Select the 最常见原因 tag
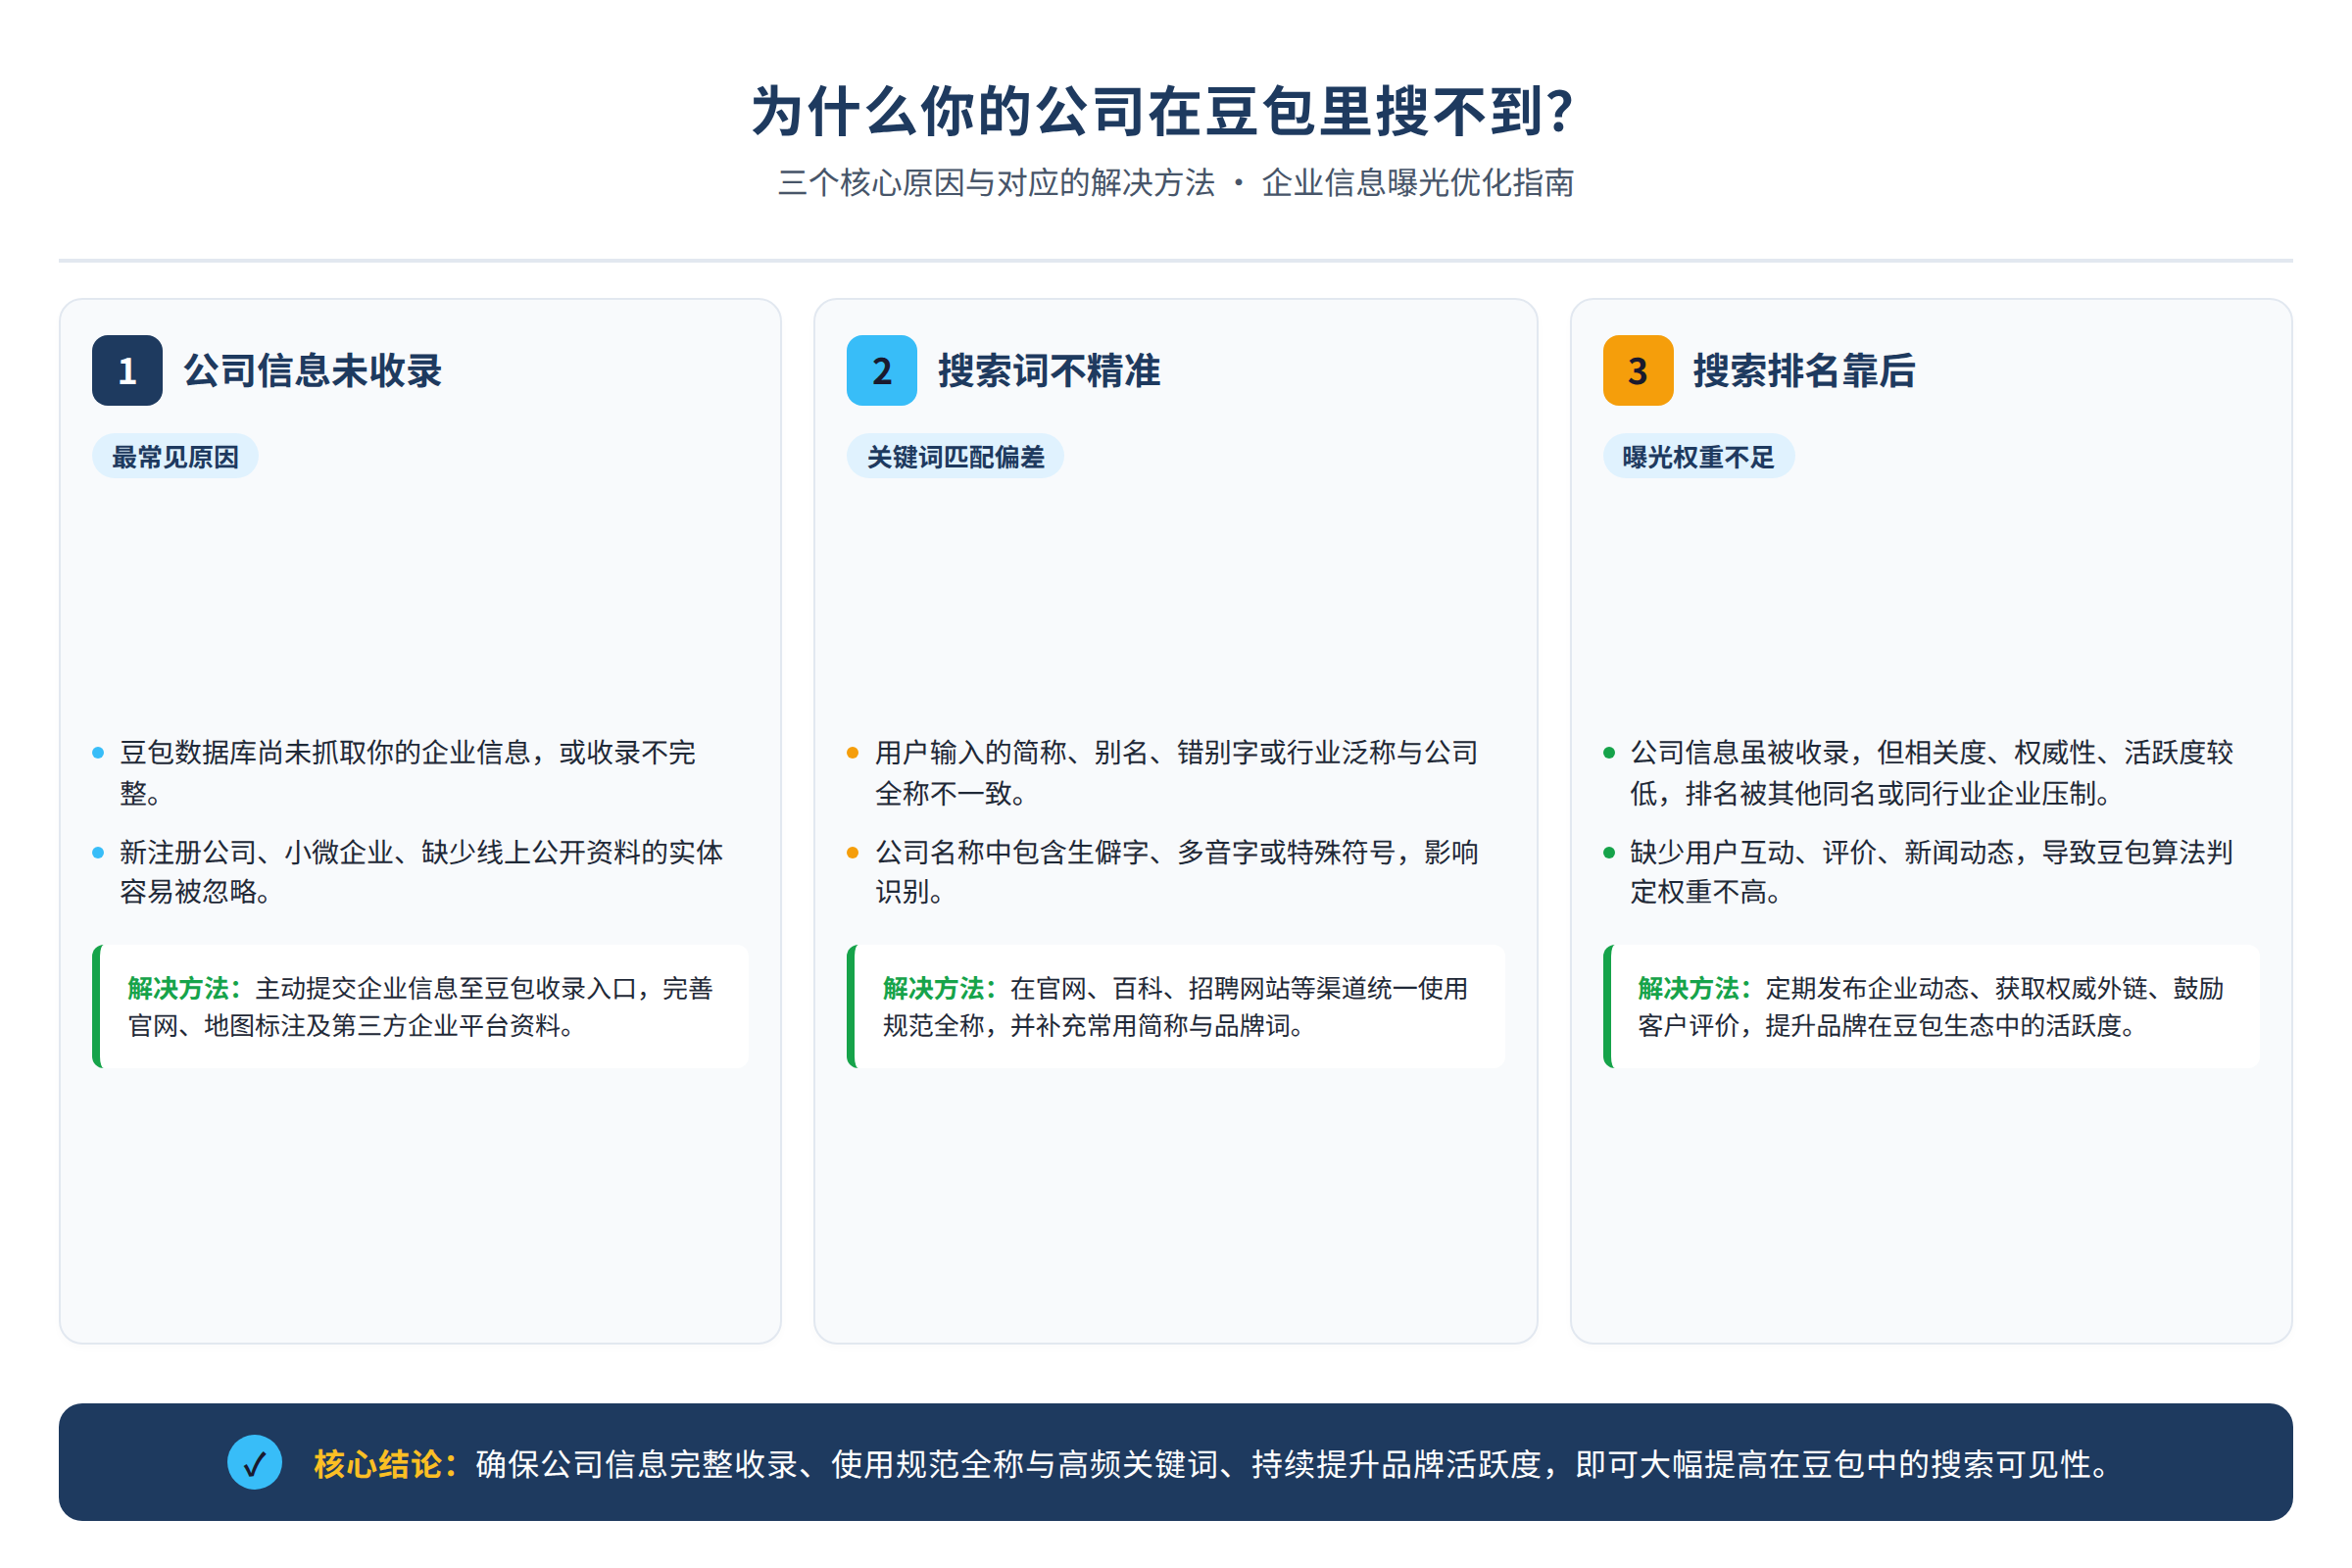2352x1568 pixels. click(175, 457)
